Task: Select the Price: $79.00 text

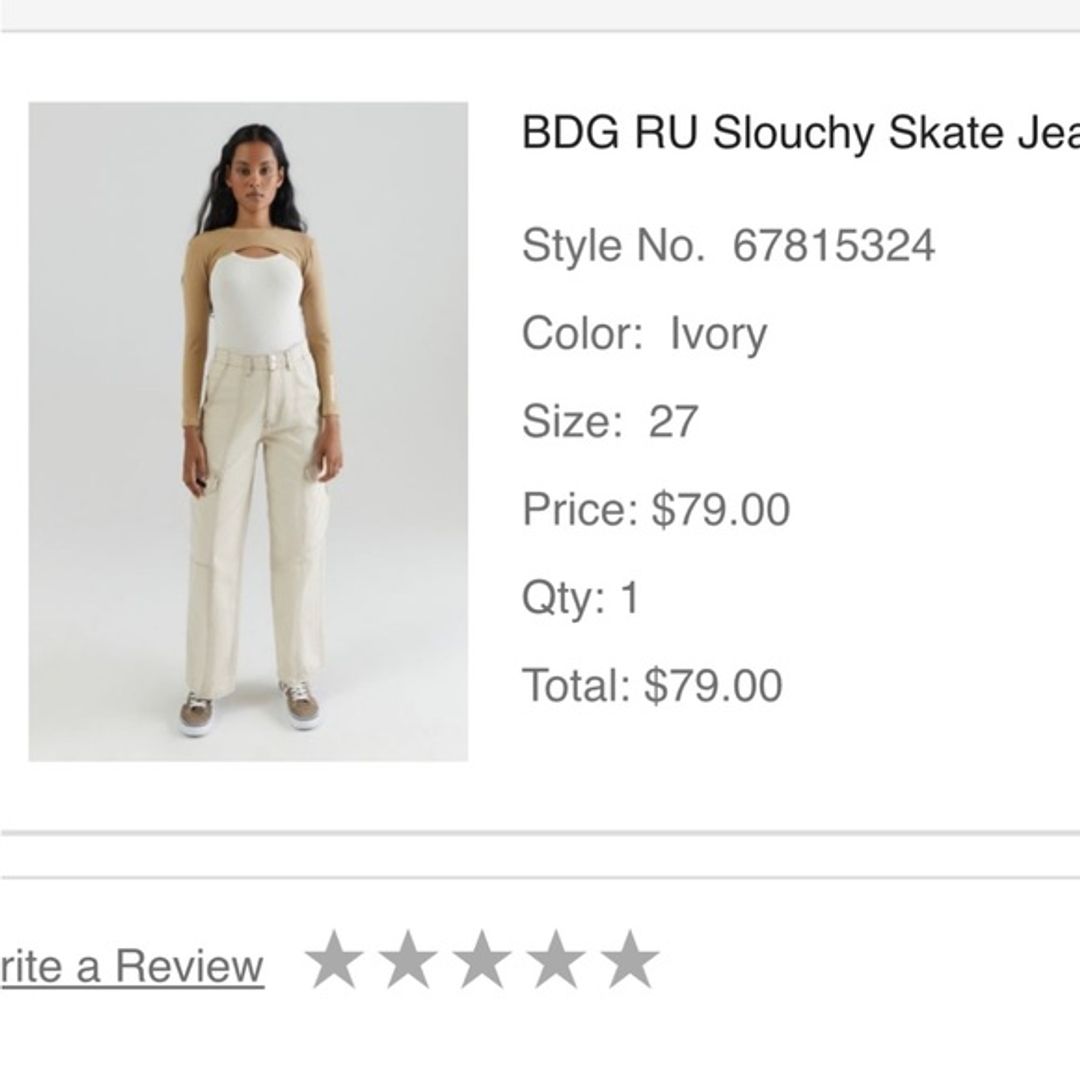Action: coord(655,509)
